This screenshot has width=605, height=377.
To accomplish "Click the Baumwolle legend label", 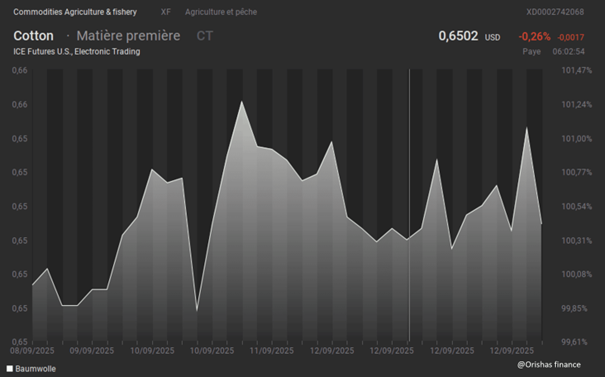I will (35, 369).
